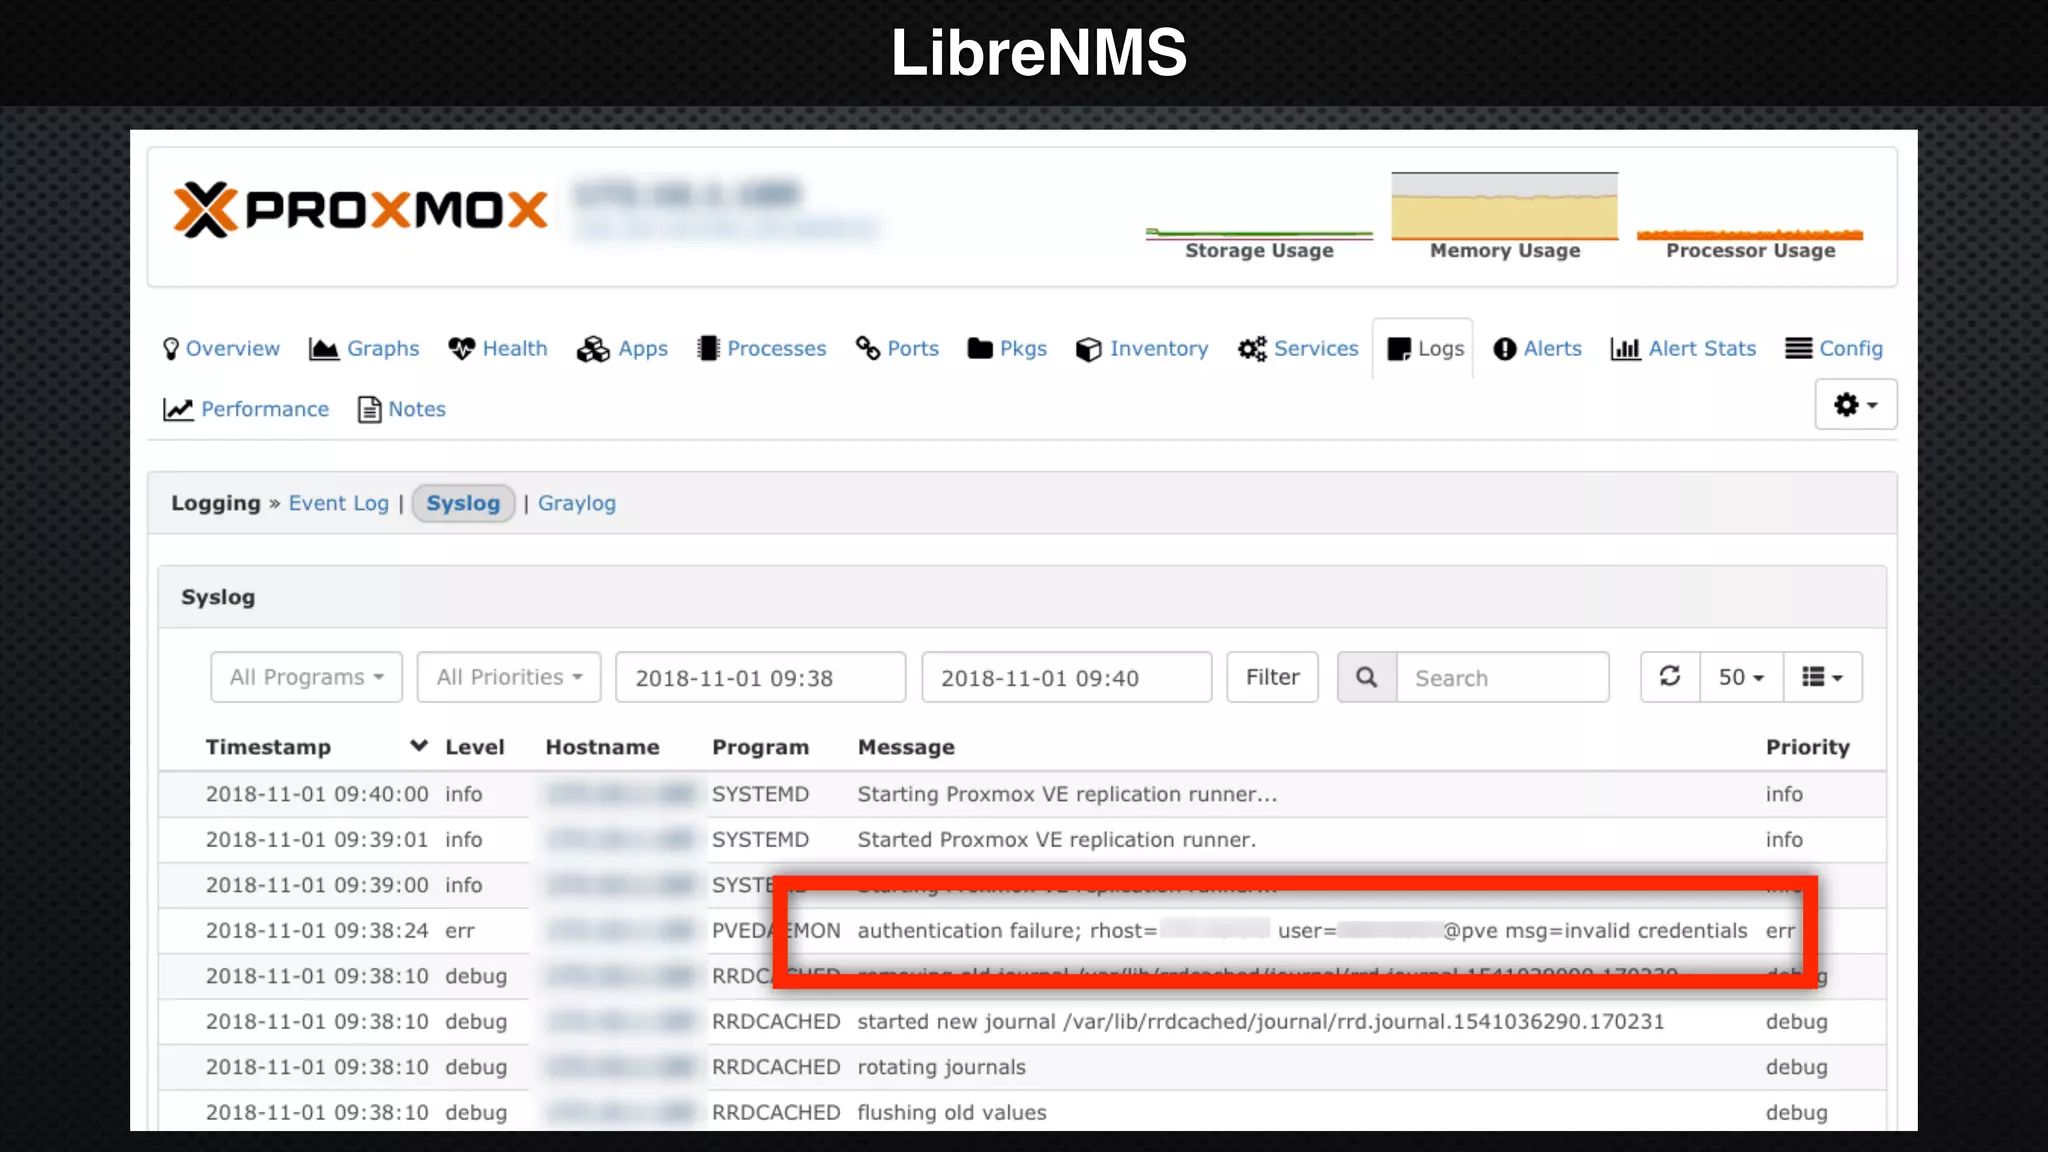
Task: Click the Alerts exclamation icon
Action: (x=1505, y=349)
